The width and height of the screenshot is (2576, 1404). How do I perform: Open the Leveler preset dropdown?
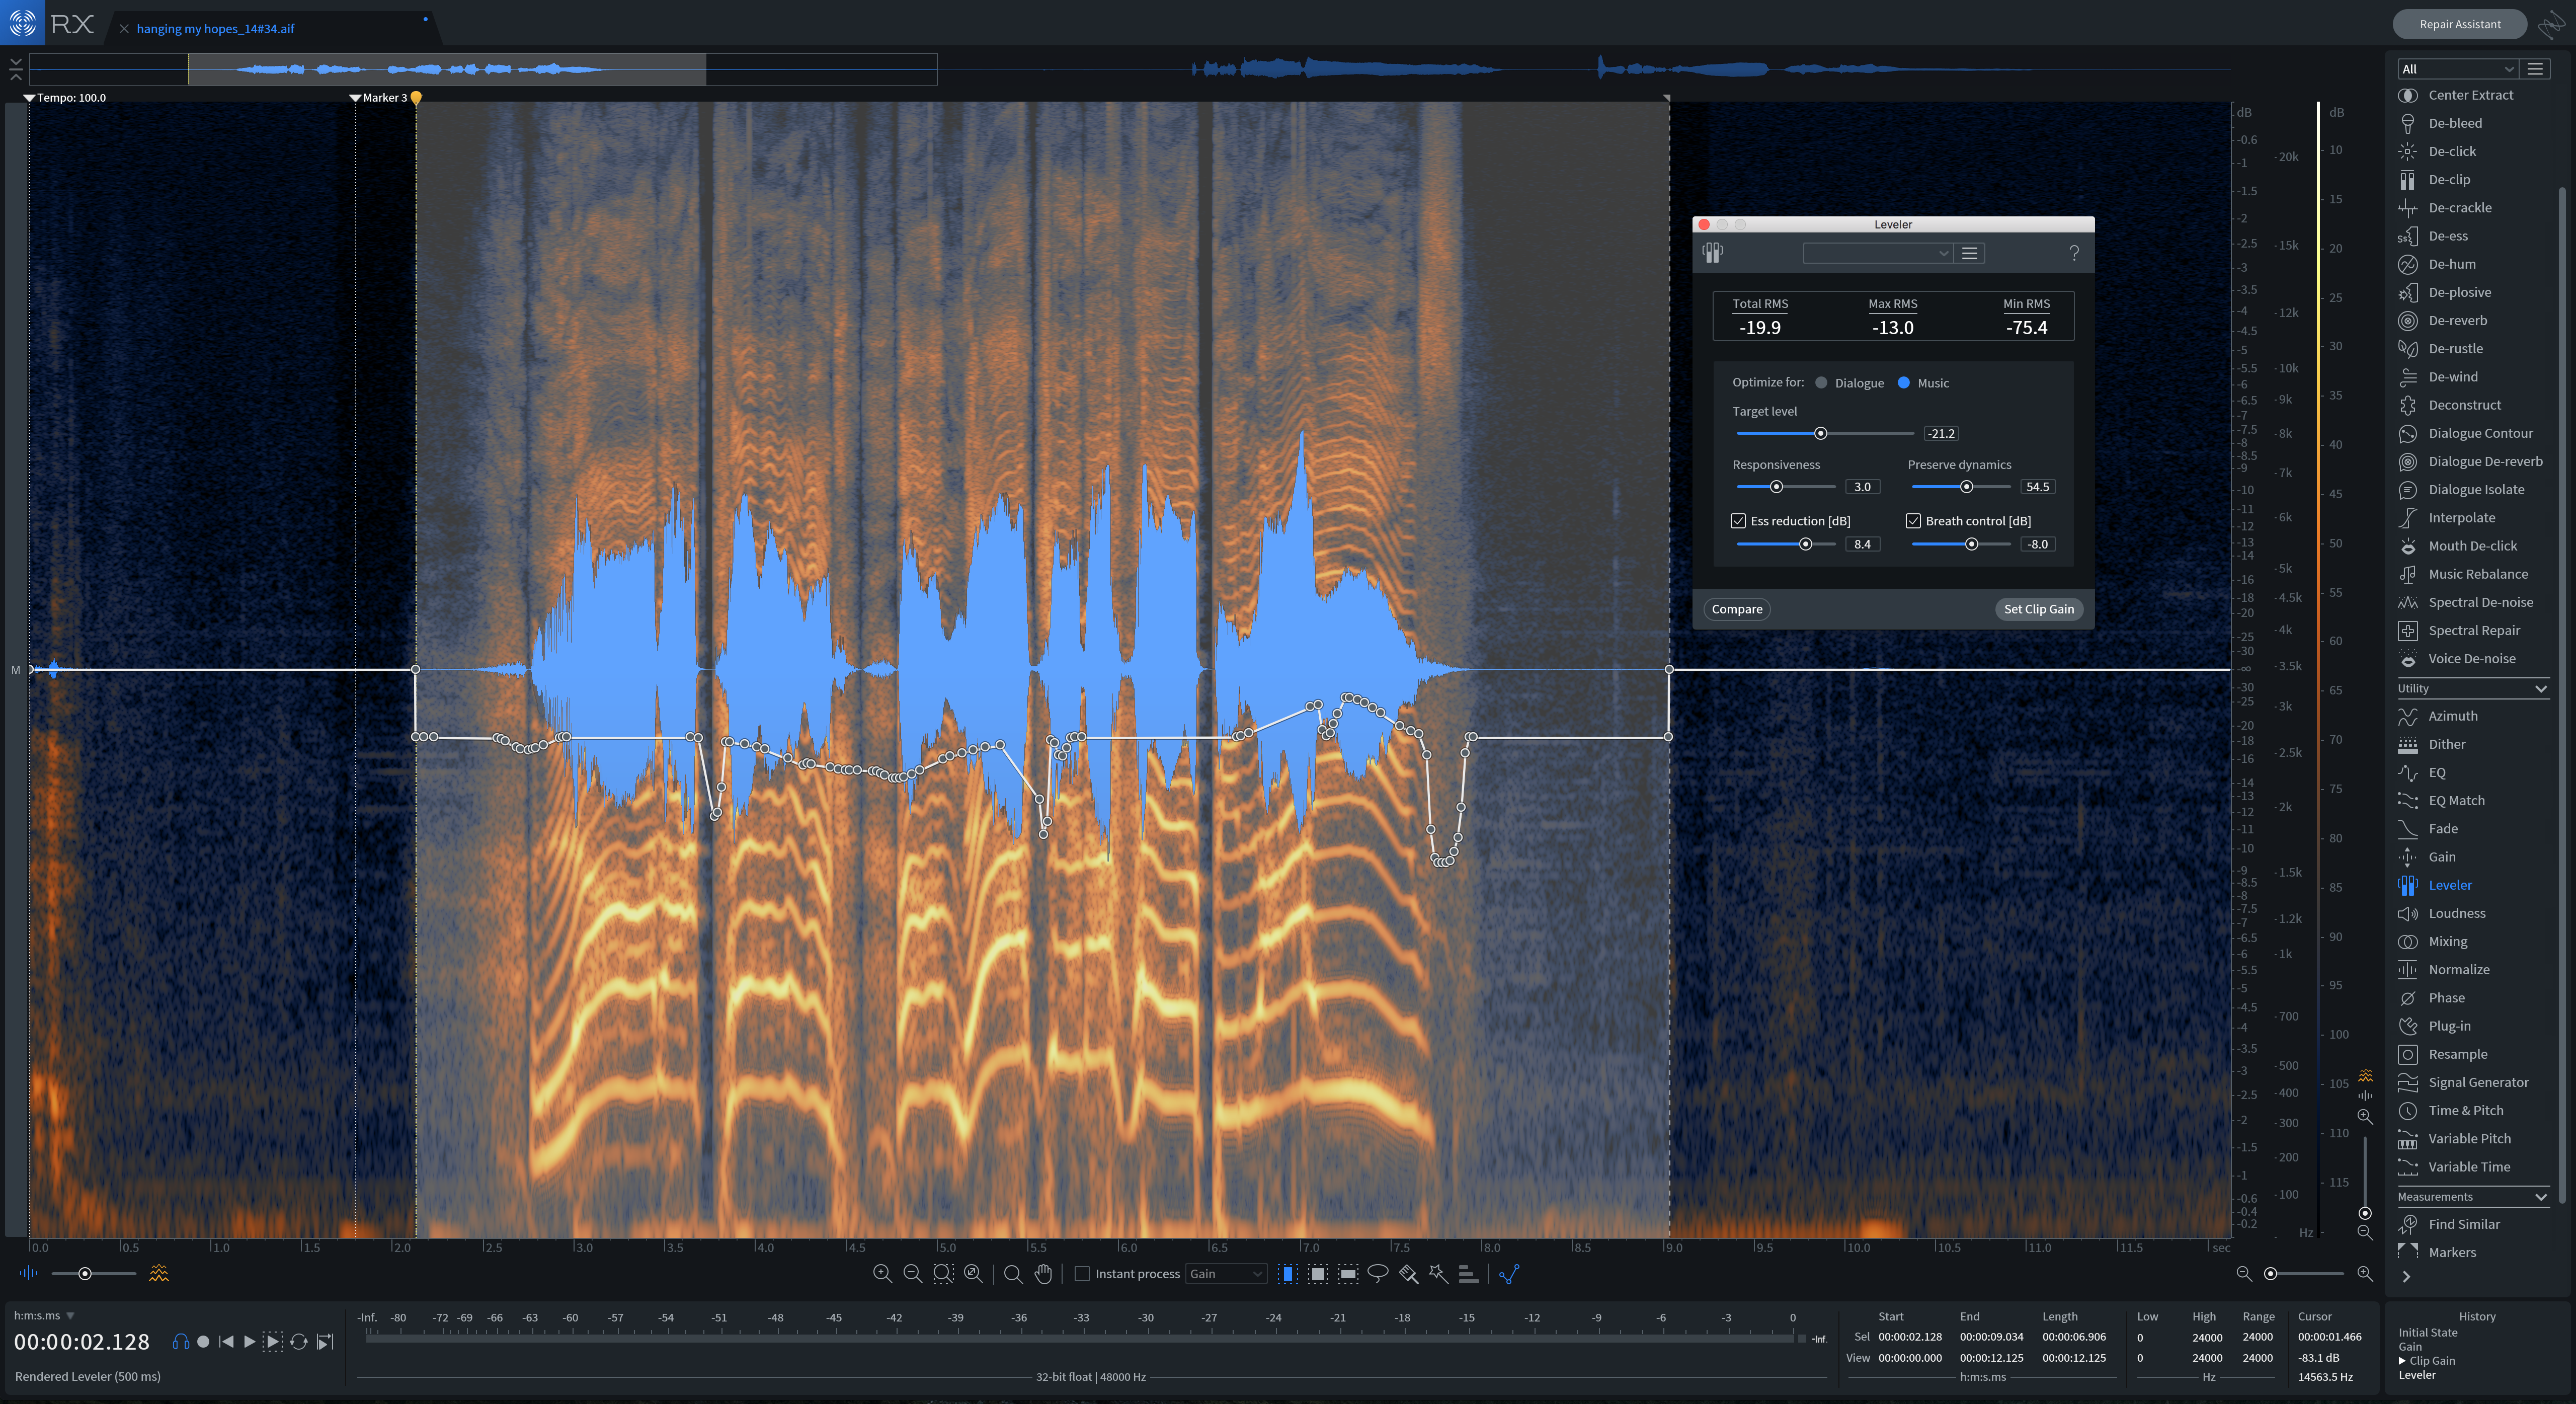point(1878,253)
